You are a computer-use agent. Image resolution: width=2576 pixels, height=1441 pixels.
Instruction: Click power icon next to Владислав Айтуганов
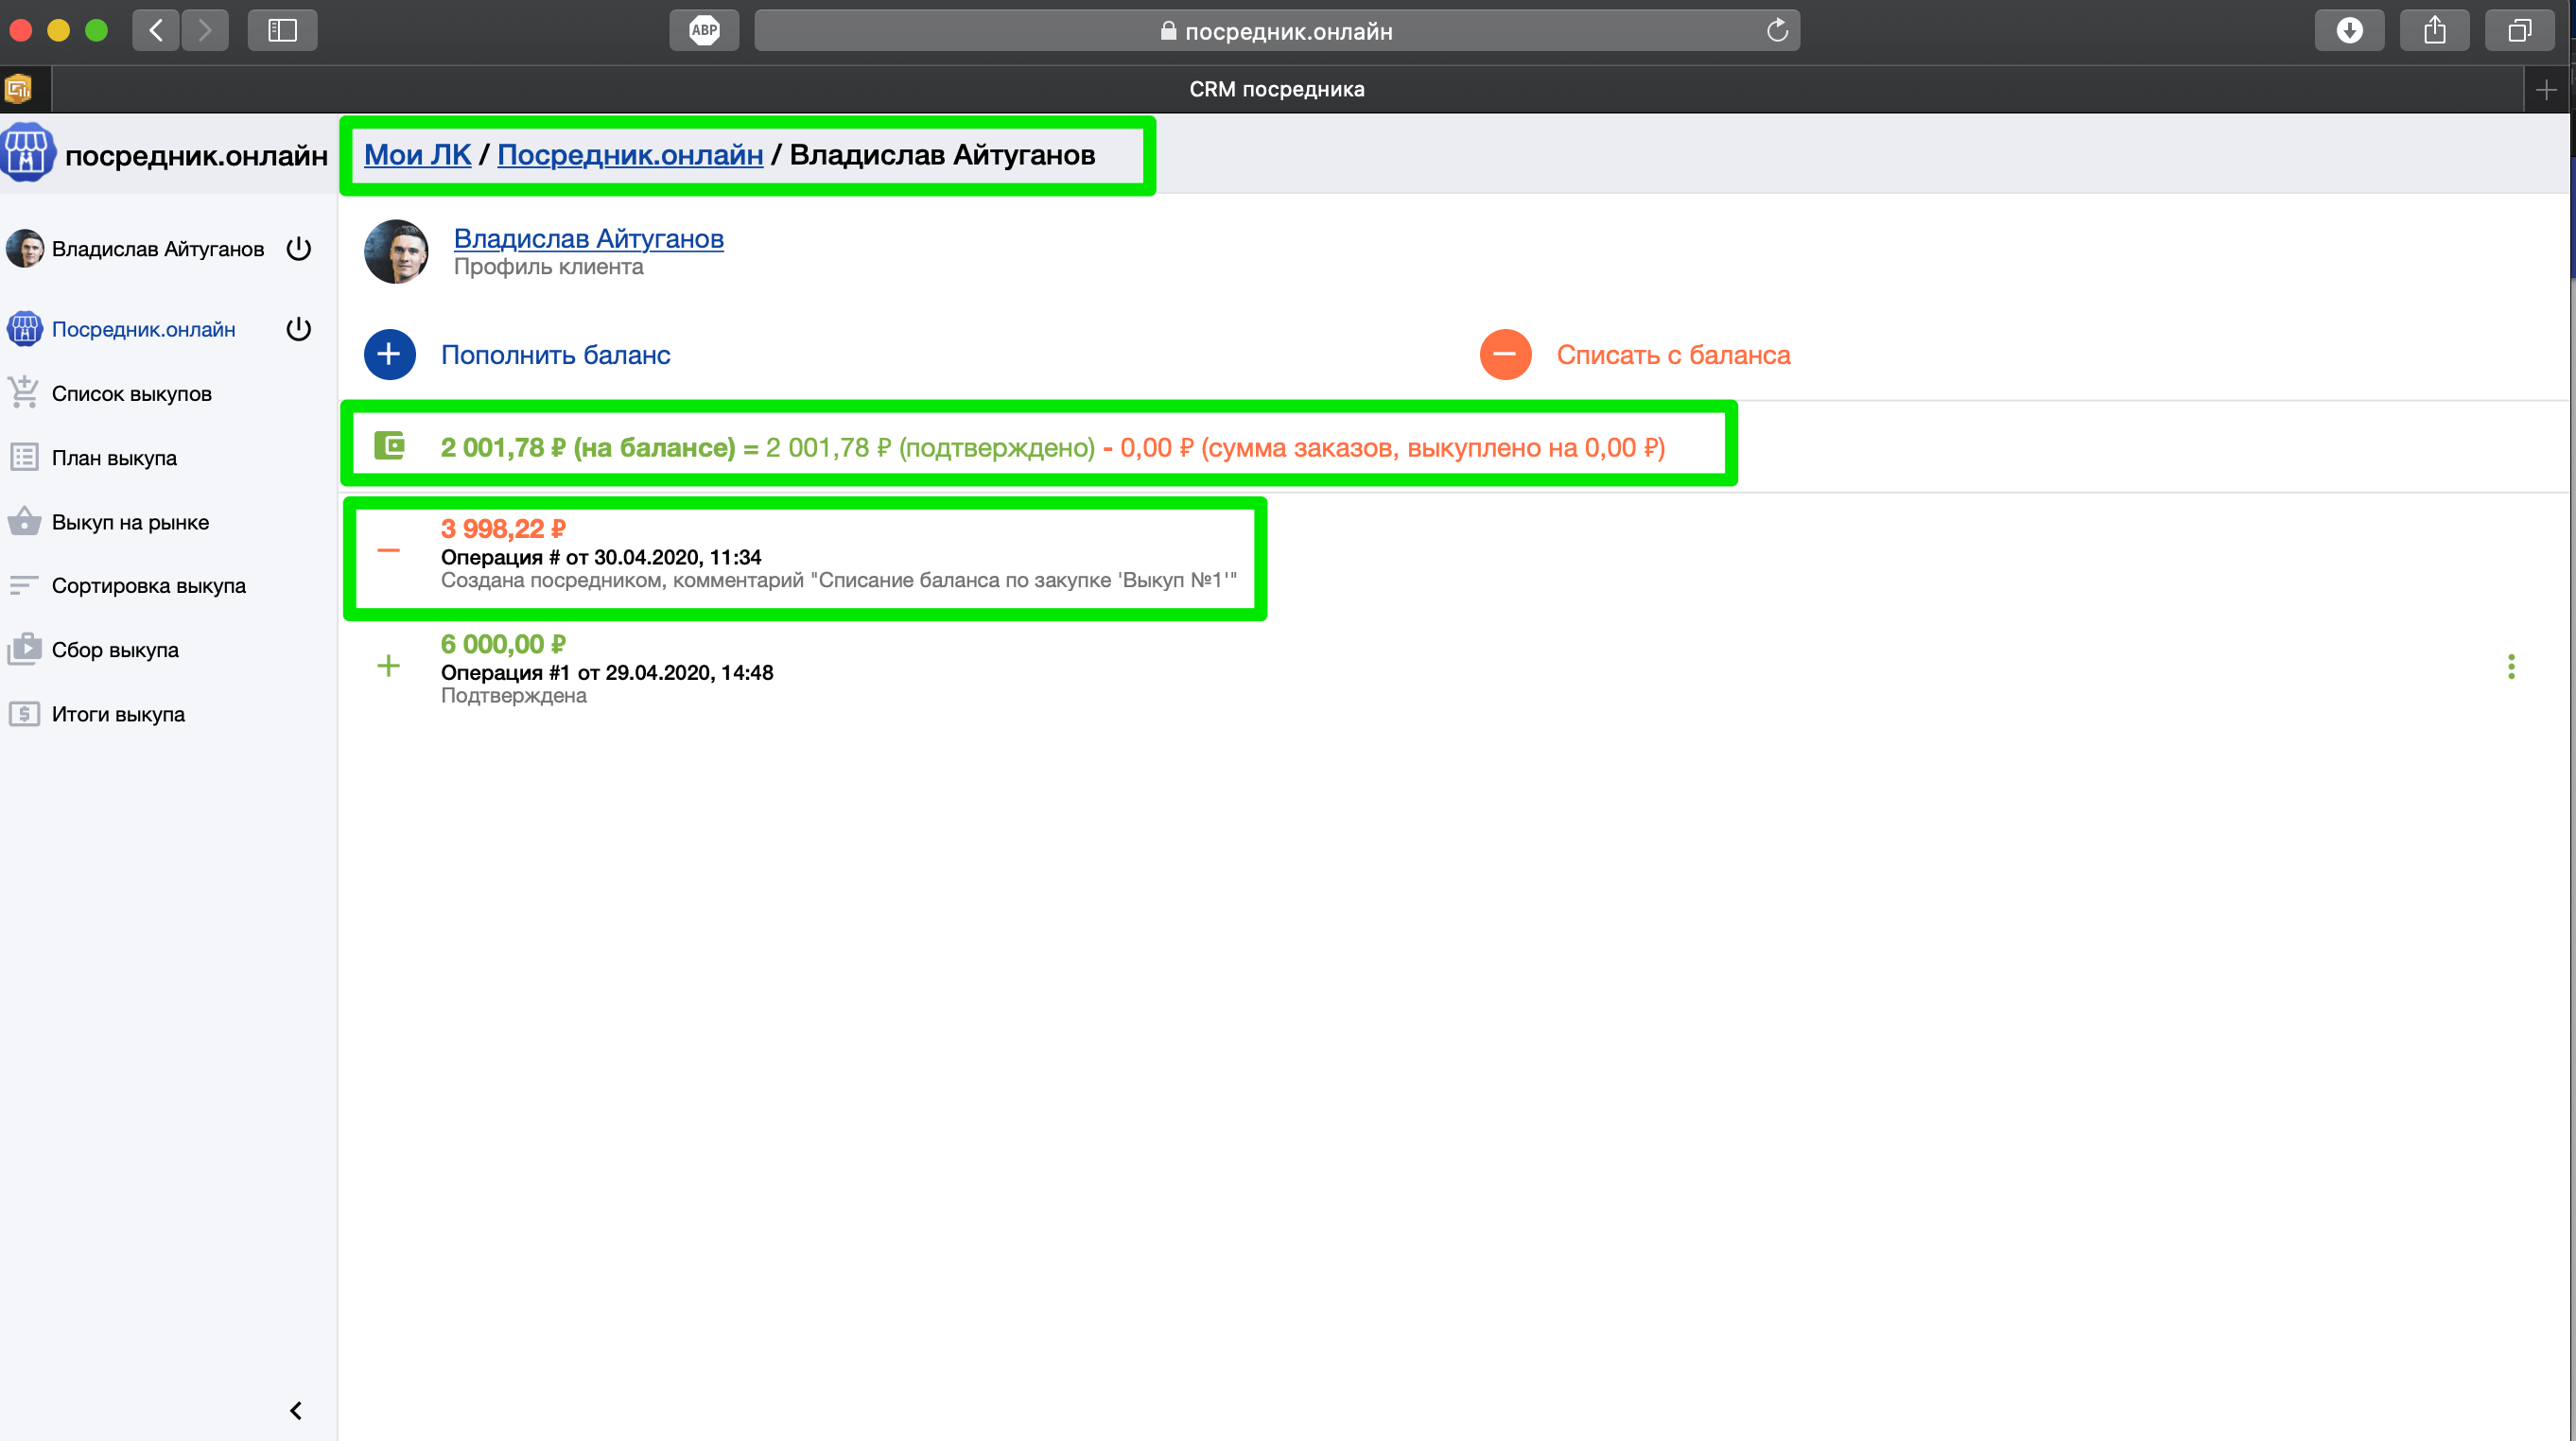pyautogui.click(x=298, y=248)
